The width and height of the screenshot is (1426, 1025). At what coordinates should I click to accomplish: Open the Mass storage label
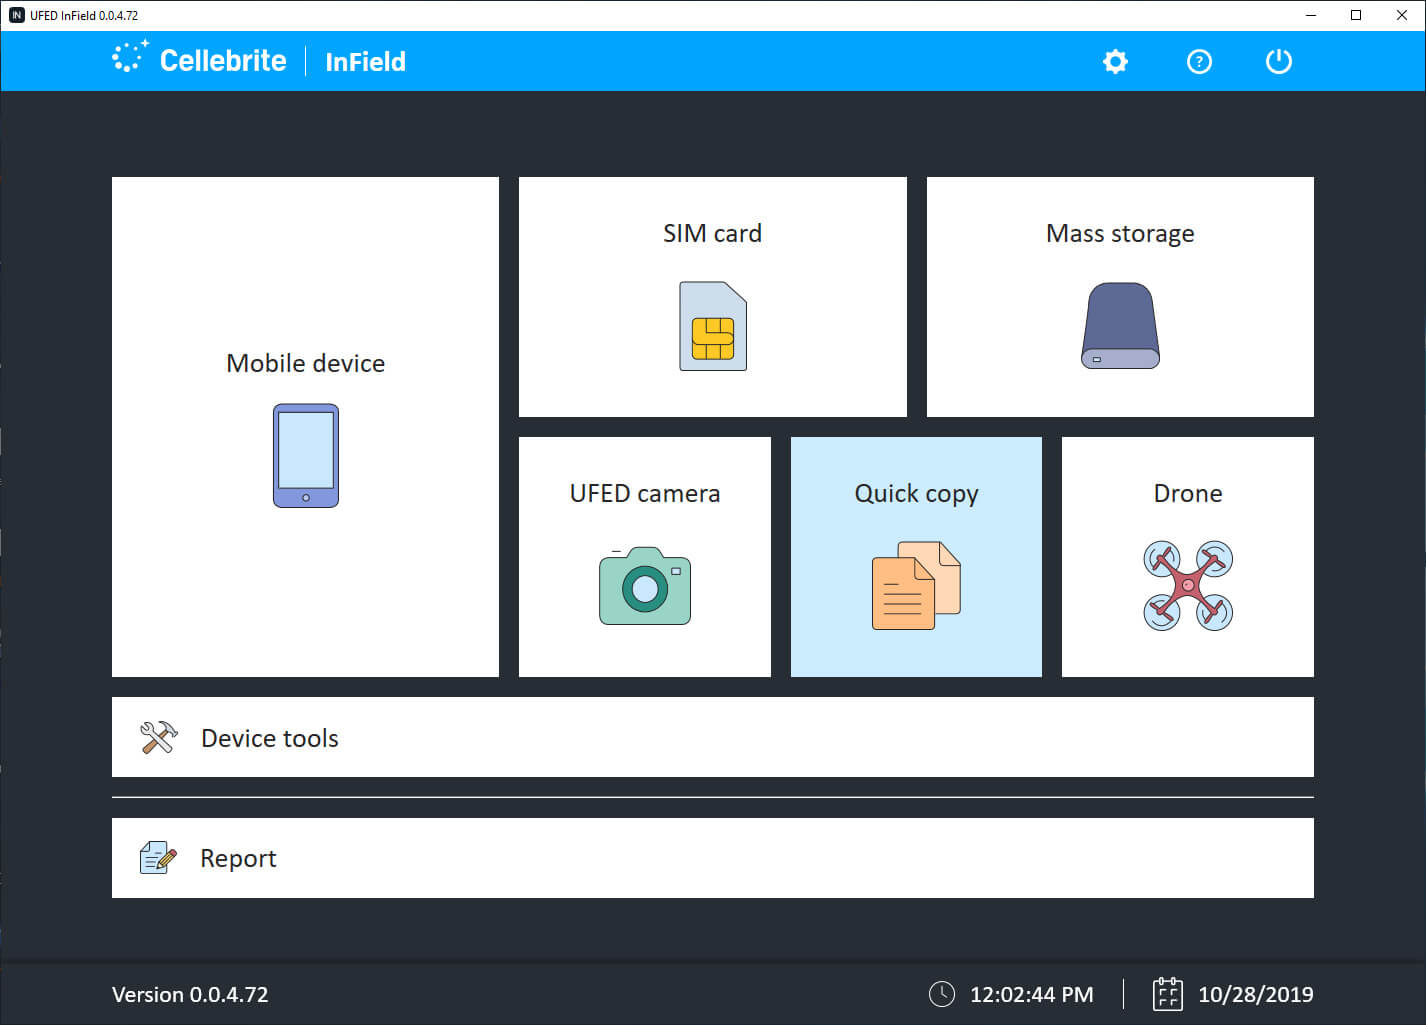click(1120, 234)
